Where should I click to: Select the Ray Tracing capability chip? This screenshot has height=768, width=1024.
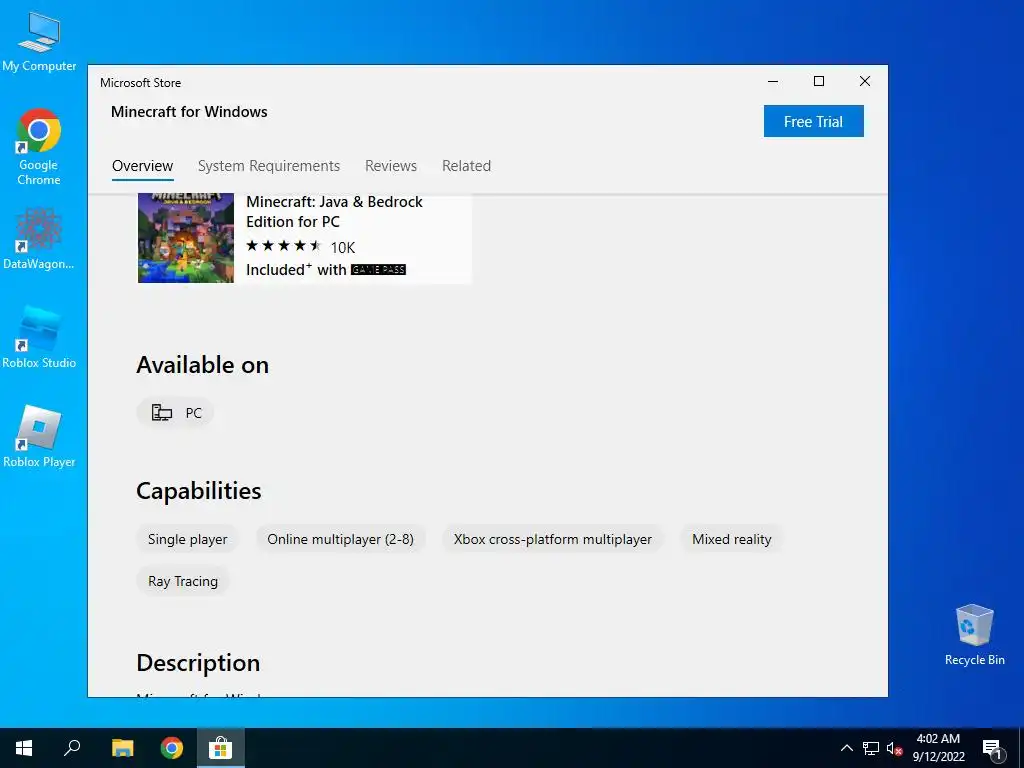coord(183,581)
